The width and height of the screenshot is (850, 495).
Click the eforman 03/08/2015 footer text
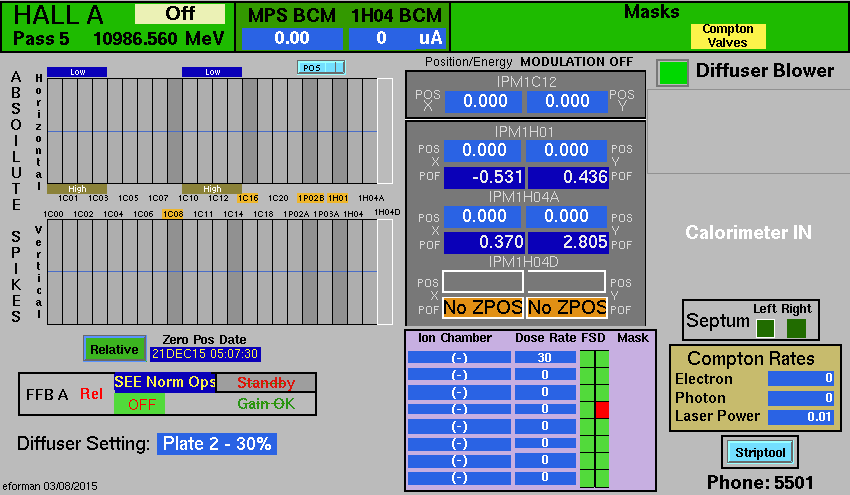pyautogui.click(x=50, y=486)
